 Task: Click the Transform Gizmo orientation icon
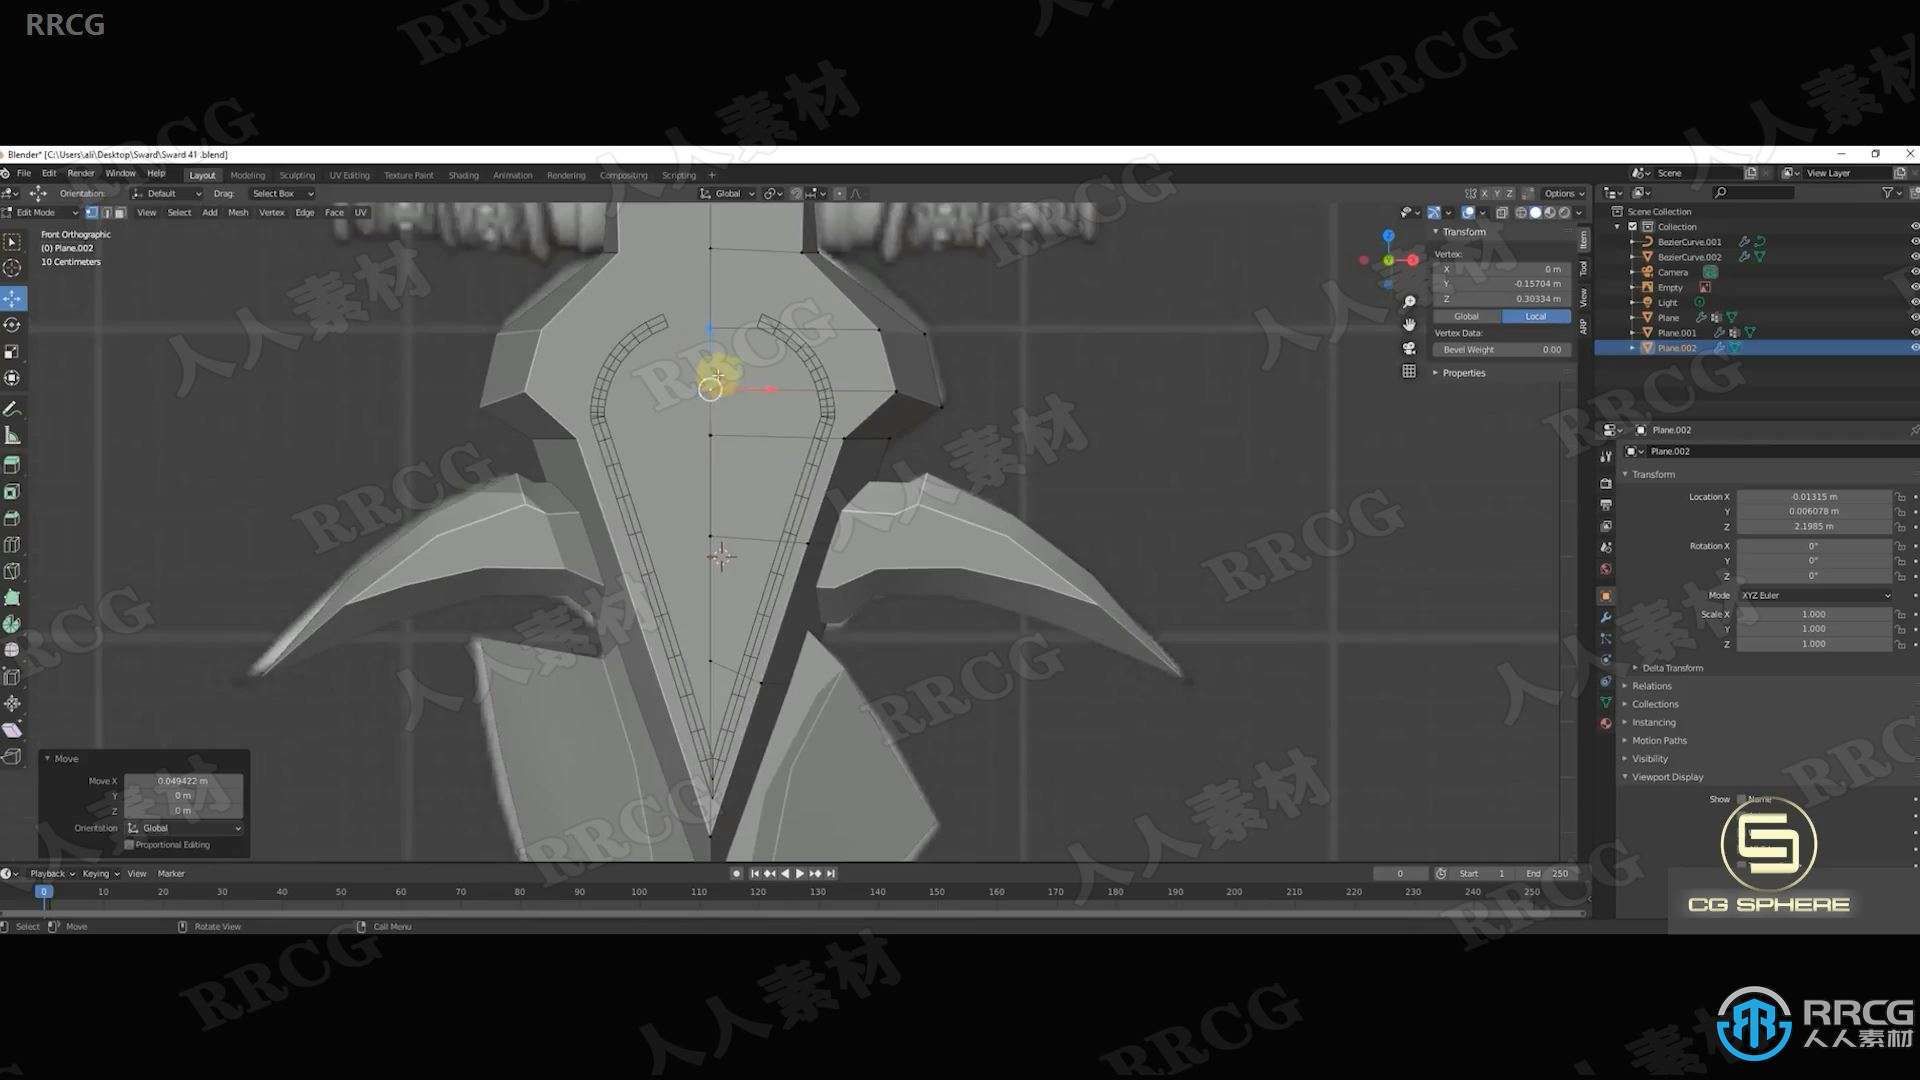[708, 193]
